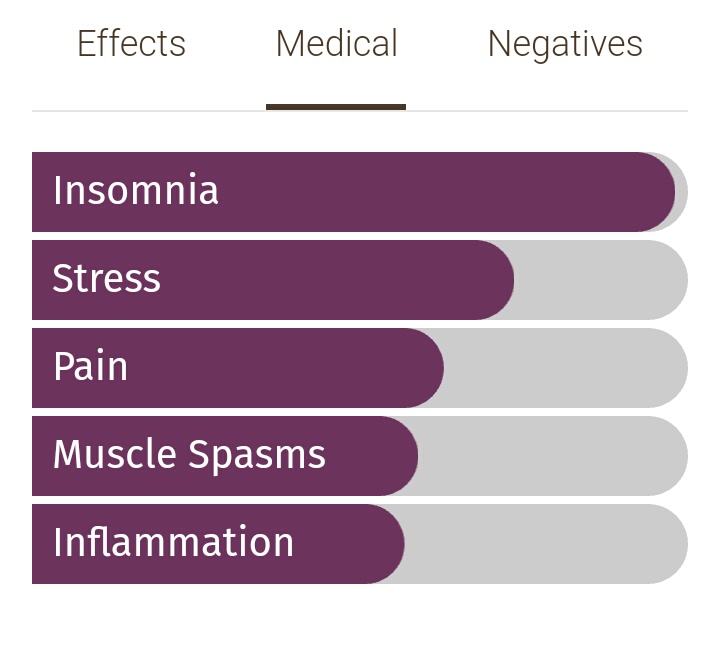
Task: Select the Medical tab
Action: point(337,44)
